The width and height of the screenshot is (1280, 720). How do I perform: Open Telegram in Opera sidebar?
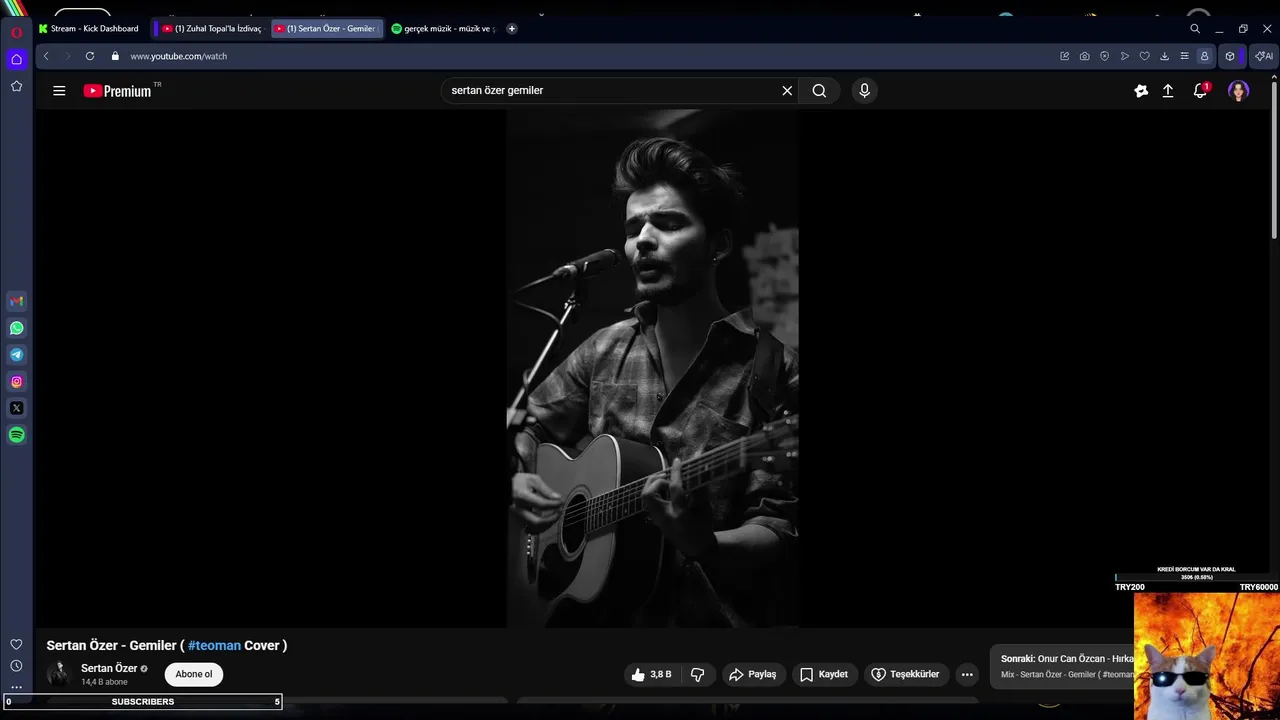(x=16, y=355)
